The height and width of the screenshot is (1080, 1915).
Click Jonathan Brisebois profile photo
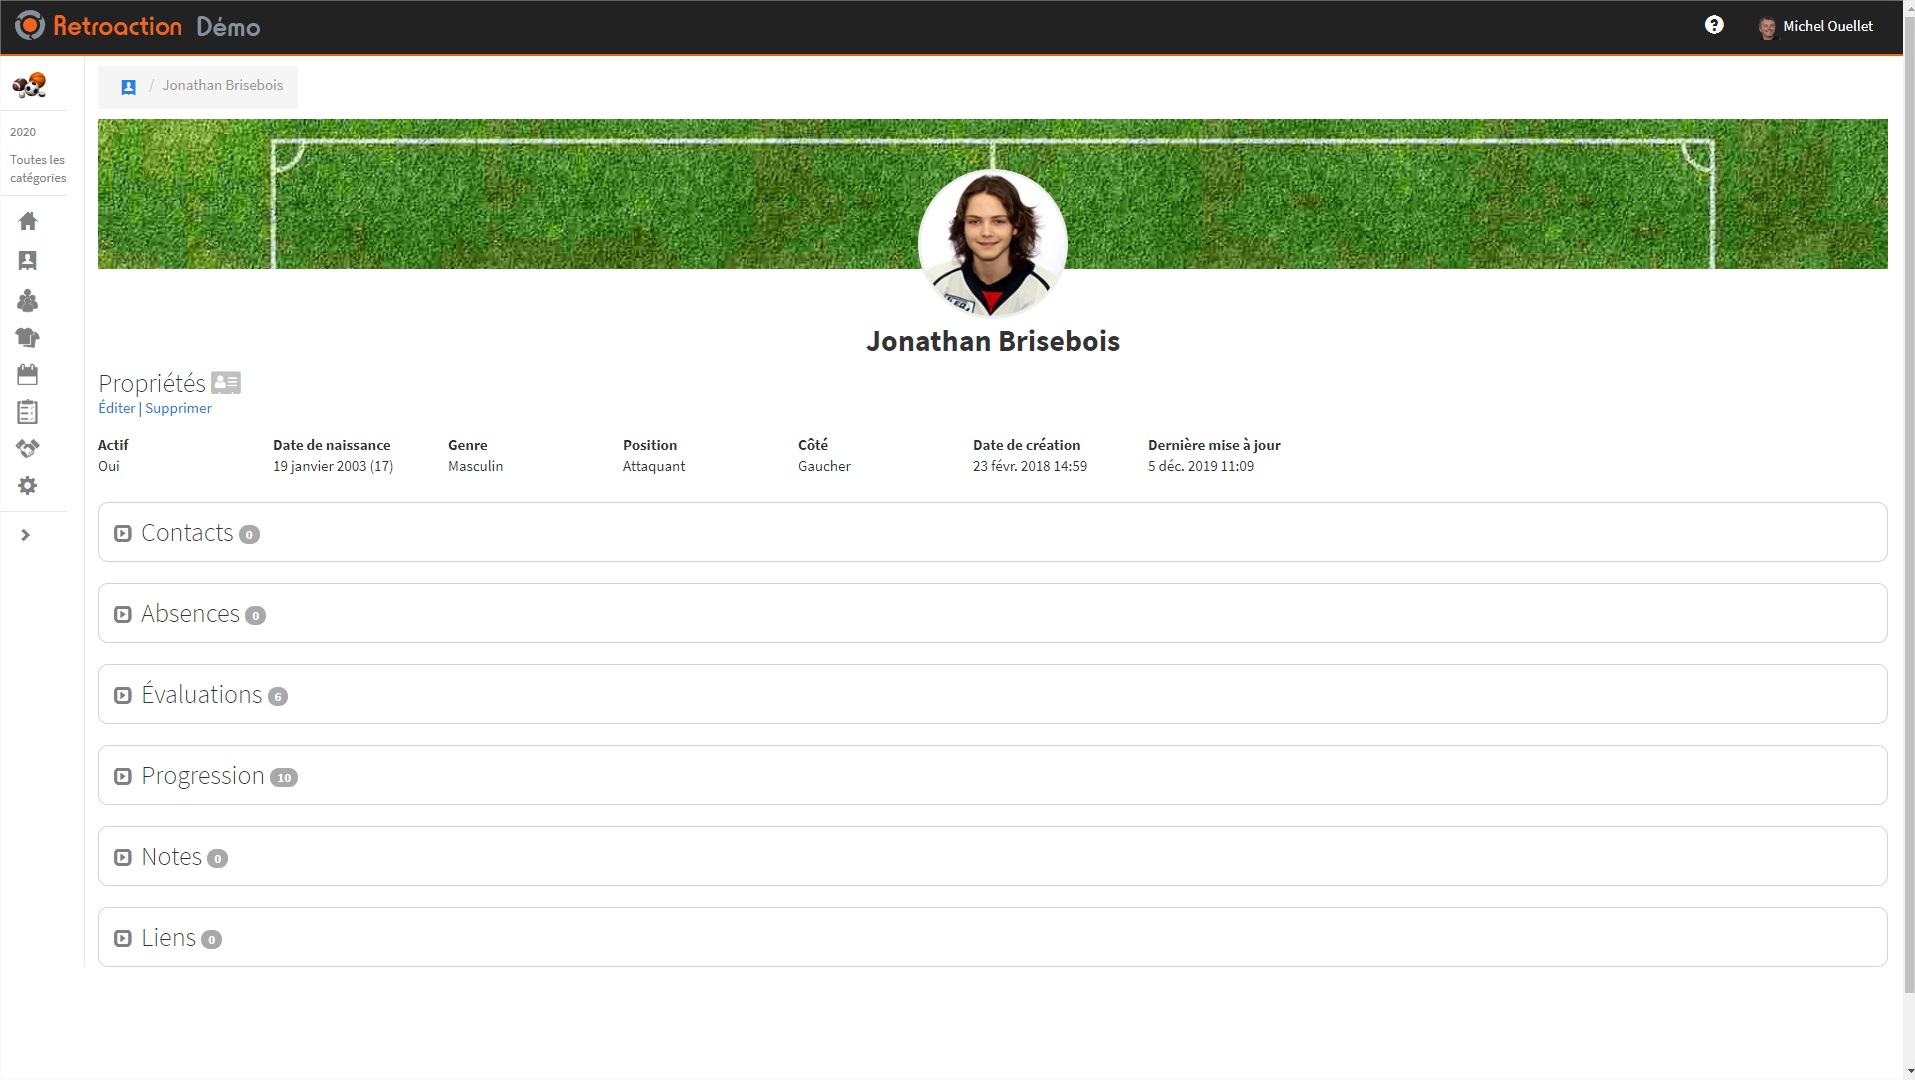click(x=993, y=244)
